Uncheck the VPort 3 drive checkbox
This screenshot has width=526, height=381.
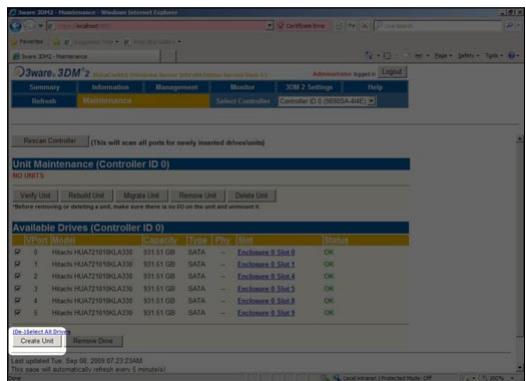(17, 288)
